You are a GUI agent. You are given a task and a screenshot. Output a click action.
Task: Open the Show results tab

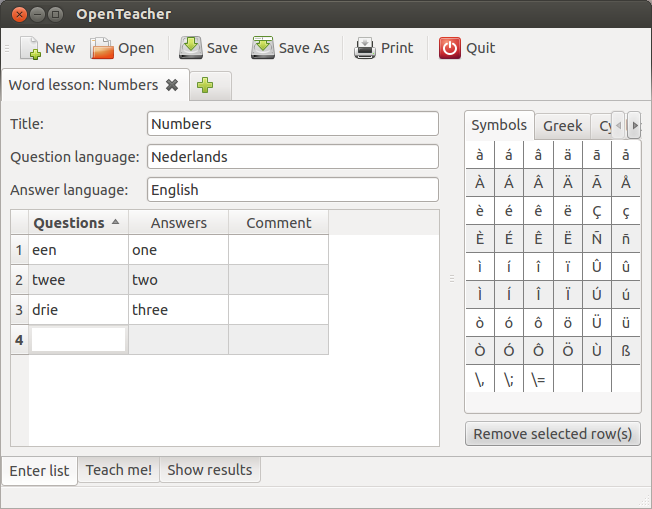210,470
